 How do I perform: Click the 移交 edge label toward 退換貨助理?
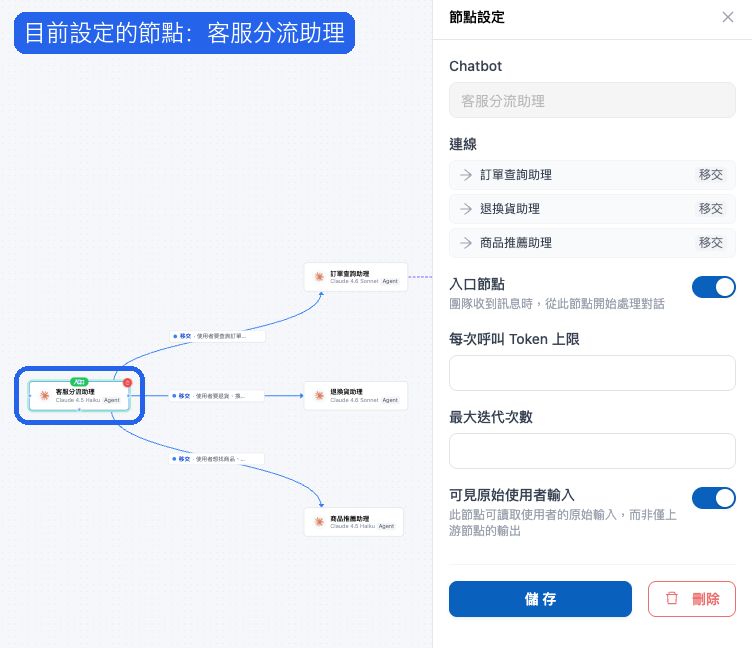tap(216, 396)
